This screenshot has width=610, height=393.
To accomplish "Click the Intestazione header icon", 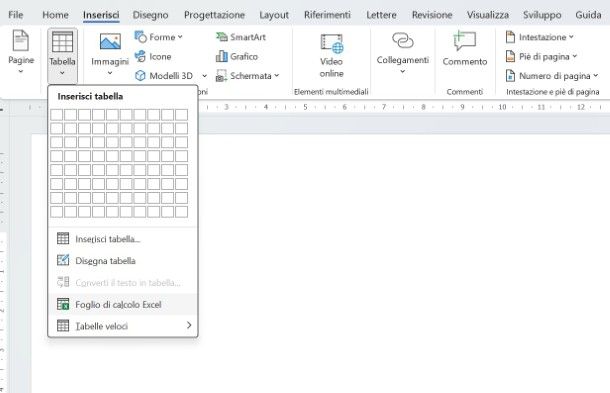I will coord(510,37).
